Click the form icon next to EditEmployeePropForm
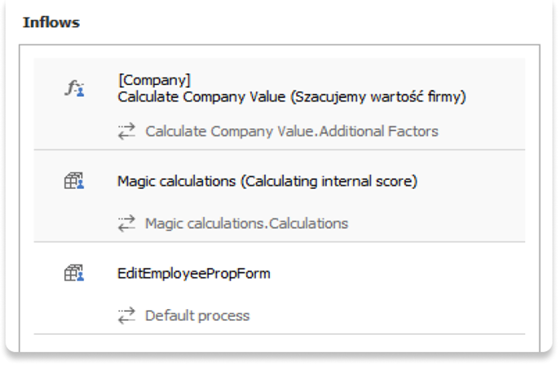Viewport: 558px width, 365px height. pos(74,273)
